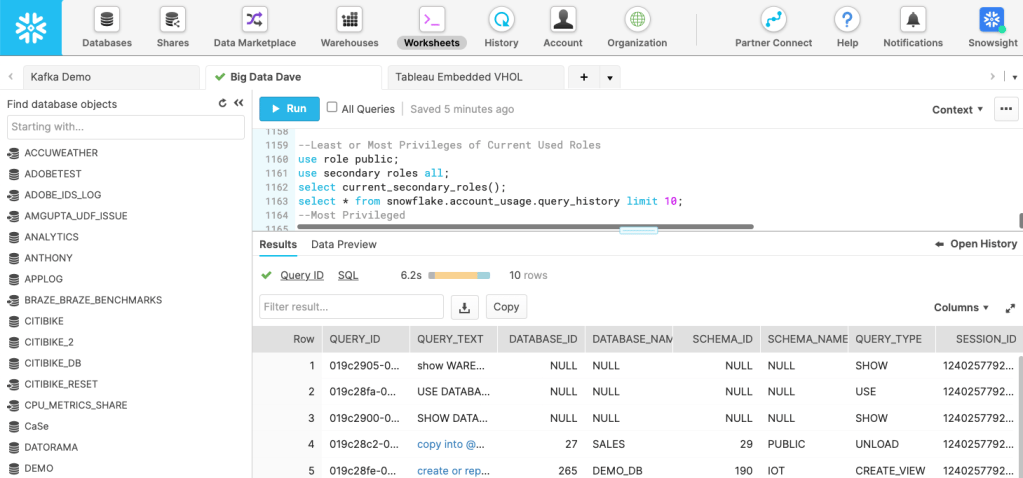Viewport: 1023px width, 478px height.
Task: Open the Account page icon
Action: 562,20
